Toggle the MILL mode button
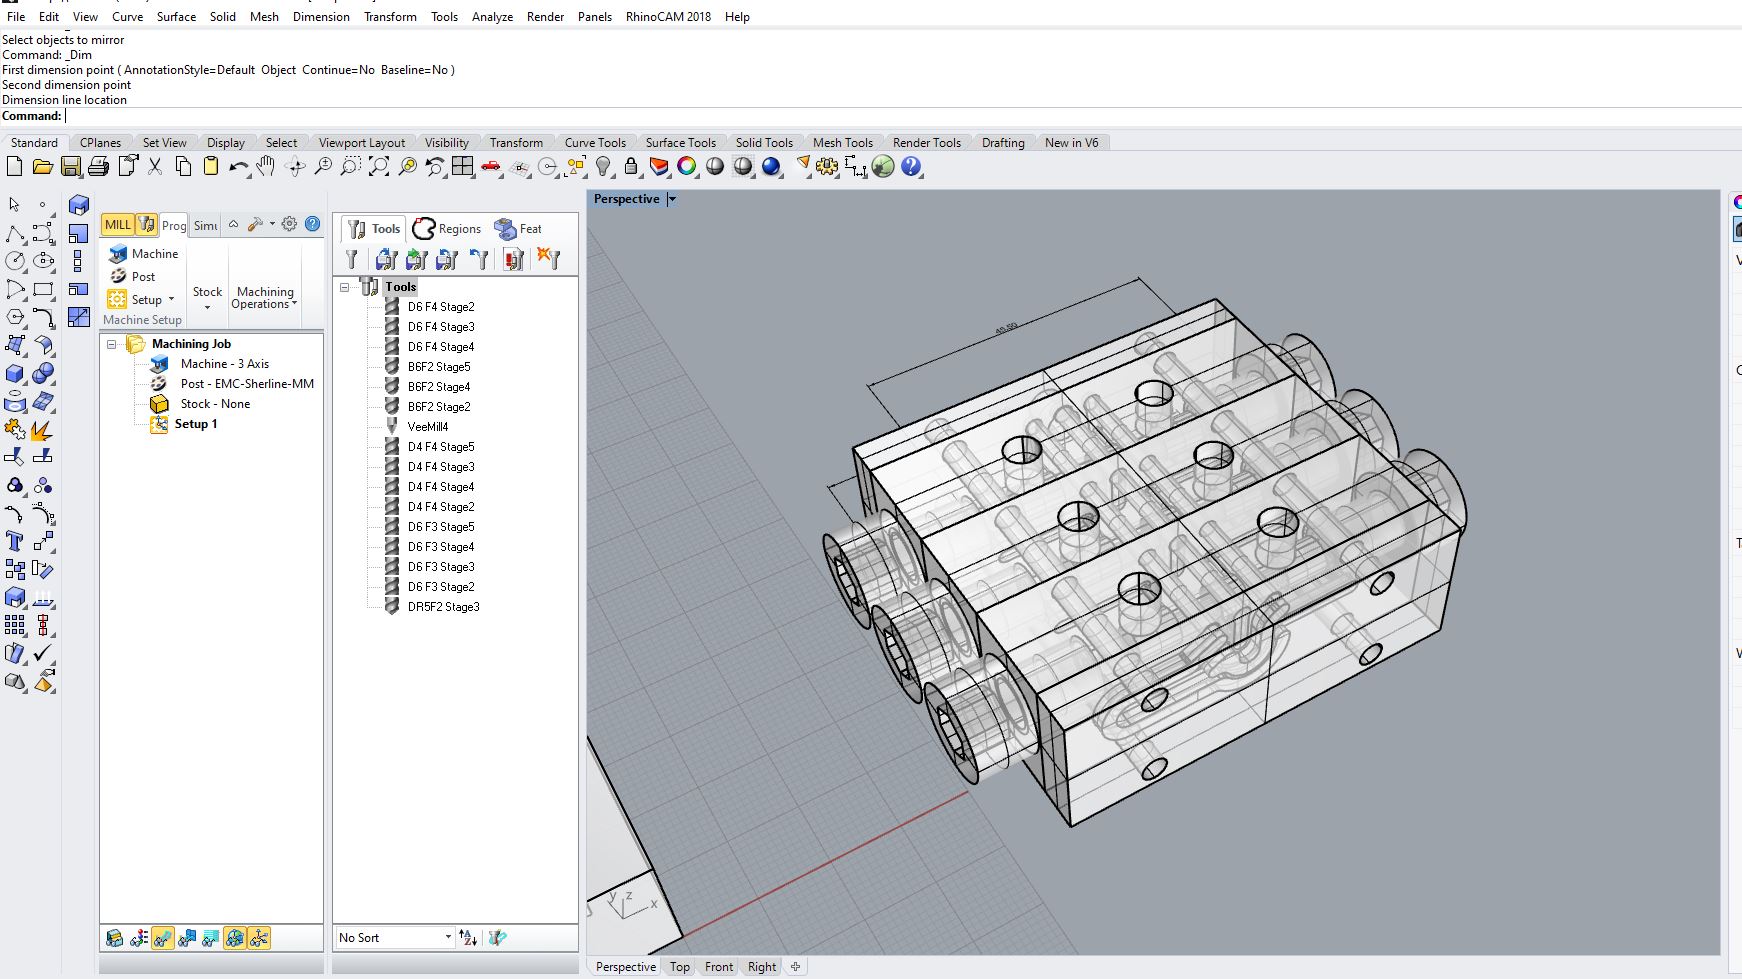Image resolution: width=1742 pixels, height=979 pixels. coord(117,225)
